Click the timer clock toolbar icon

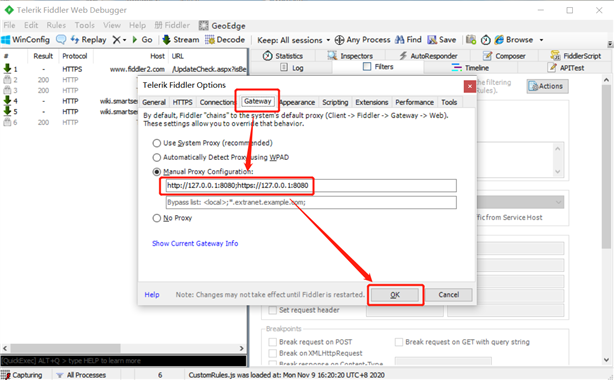(486, 40)
